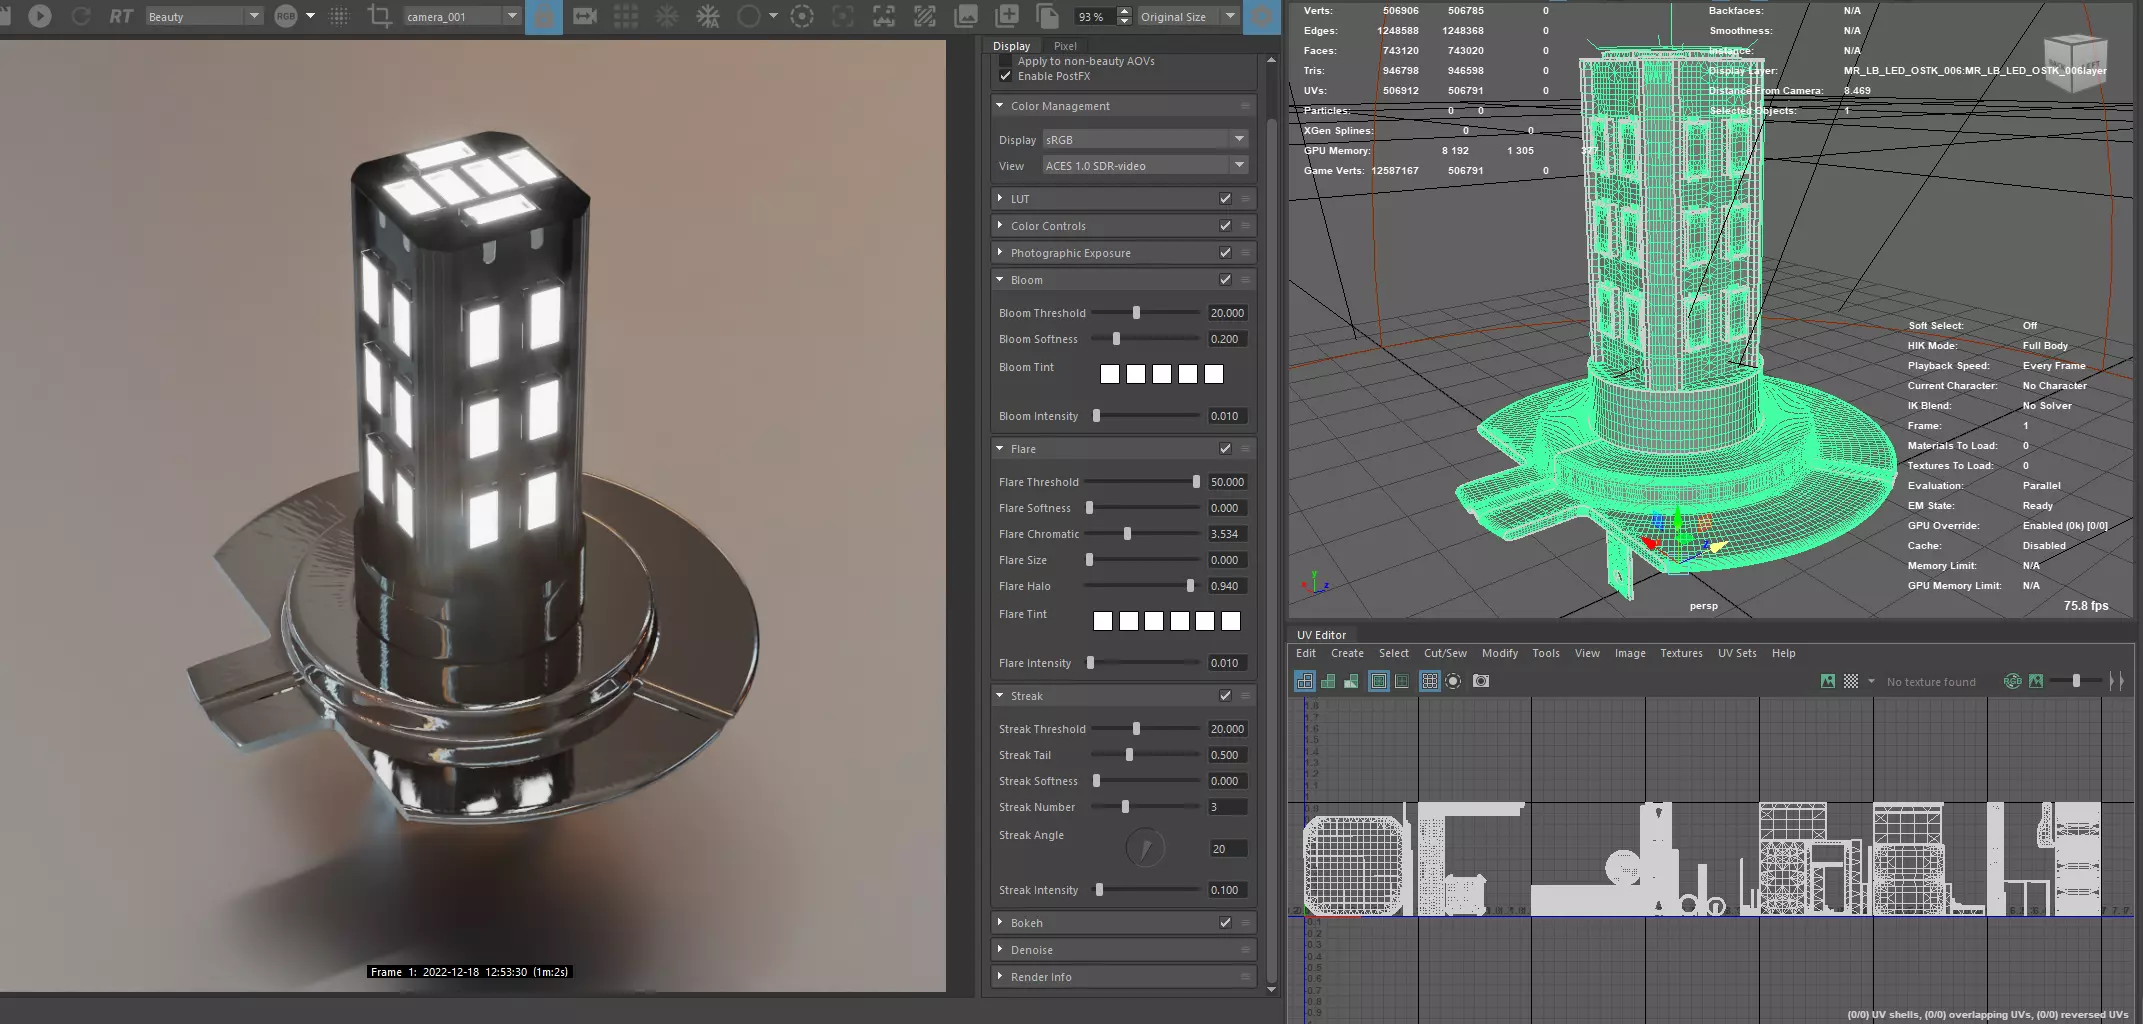This screenshot has width=2143, height=1024.
Task: Open the Cut/Sew menu in UV Editor
Action: click(1445, 653)
